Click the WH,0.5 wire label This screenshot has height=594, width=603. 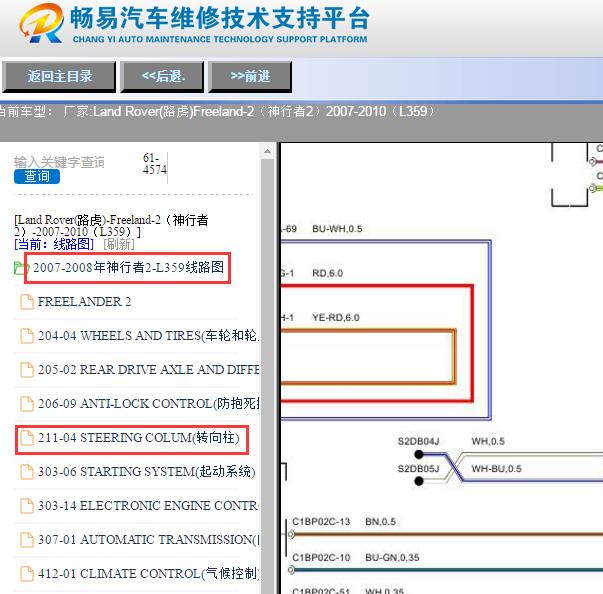pos(488,441)
